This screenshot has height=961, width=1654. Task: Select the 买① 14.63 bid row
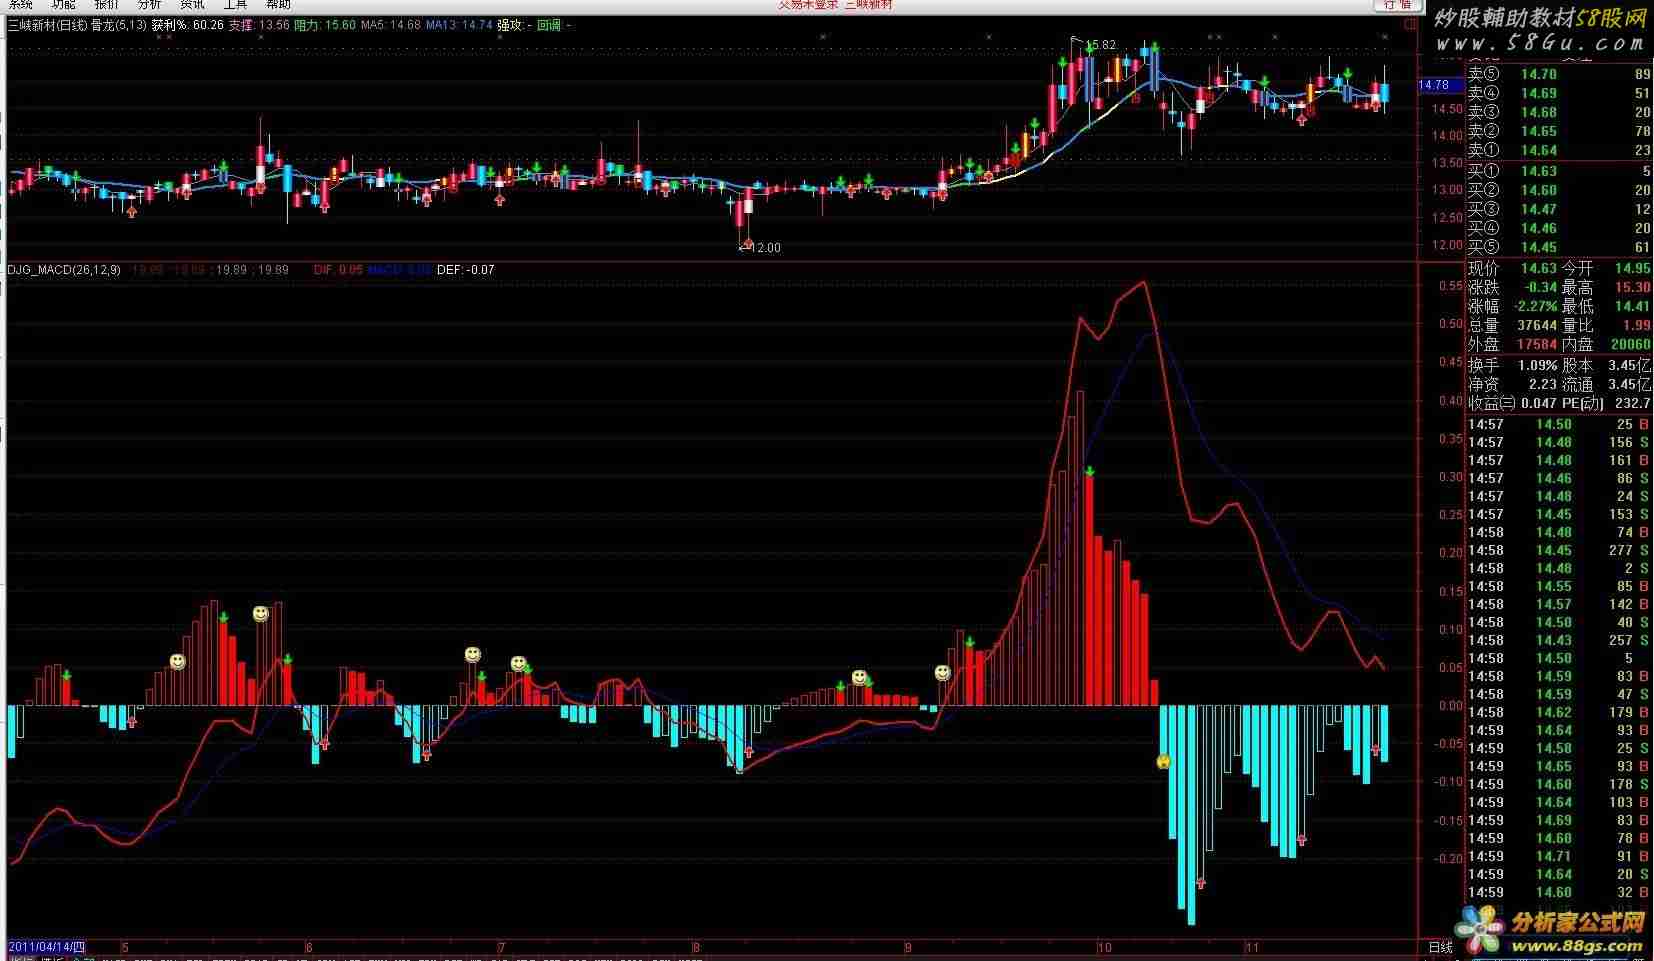click(1559, 171)
